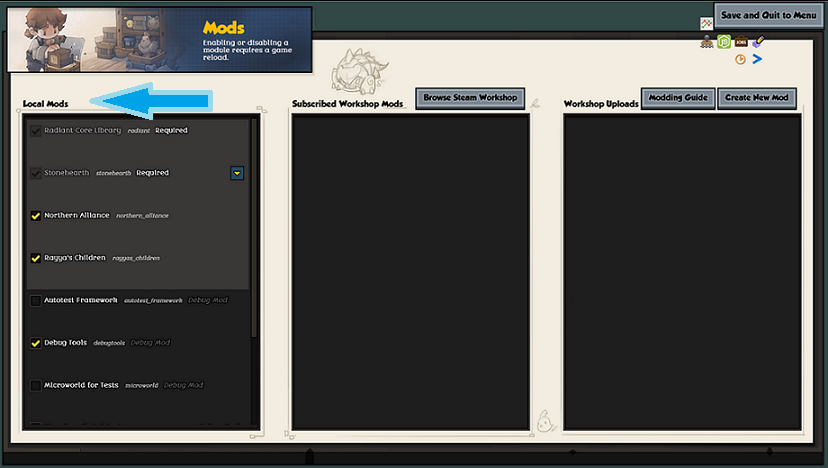The width and height of the screenshot is (828, 468).
Task: Click the empty Workshop Uploads list
Action: 682,272
